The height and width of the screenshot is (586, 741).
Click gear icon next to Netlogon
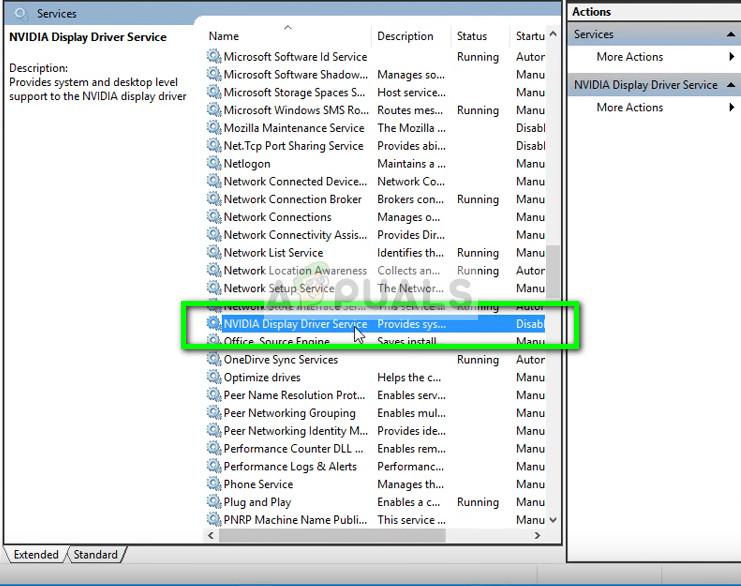click(214, 163)
